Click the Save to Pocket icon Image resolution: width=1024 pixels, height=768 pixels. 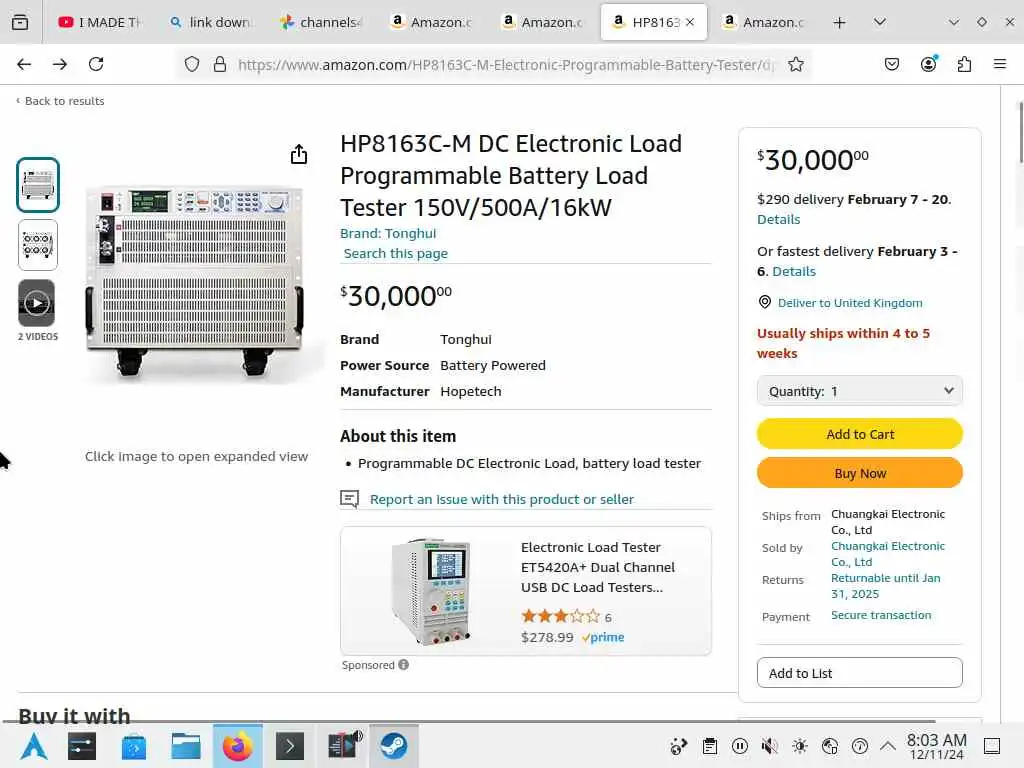coord(892,64)
